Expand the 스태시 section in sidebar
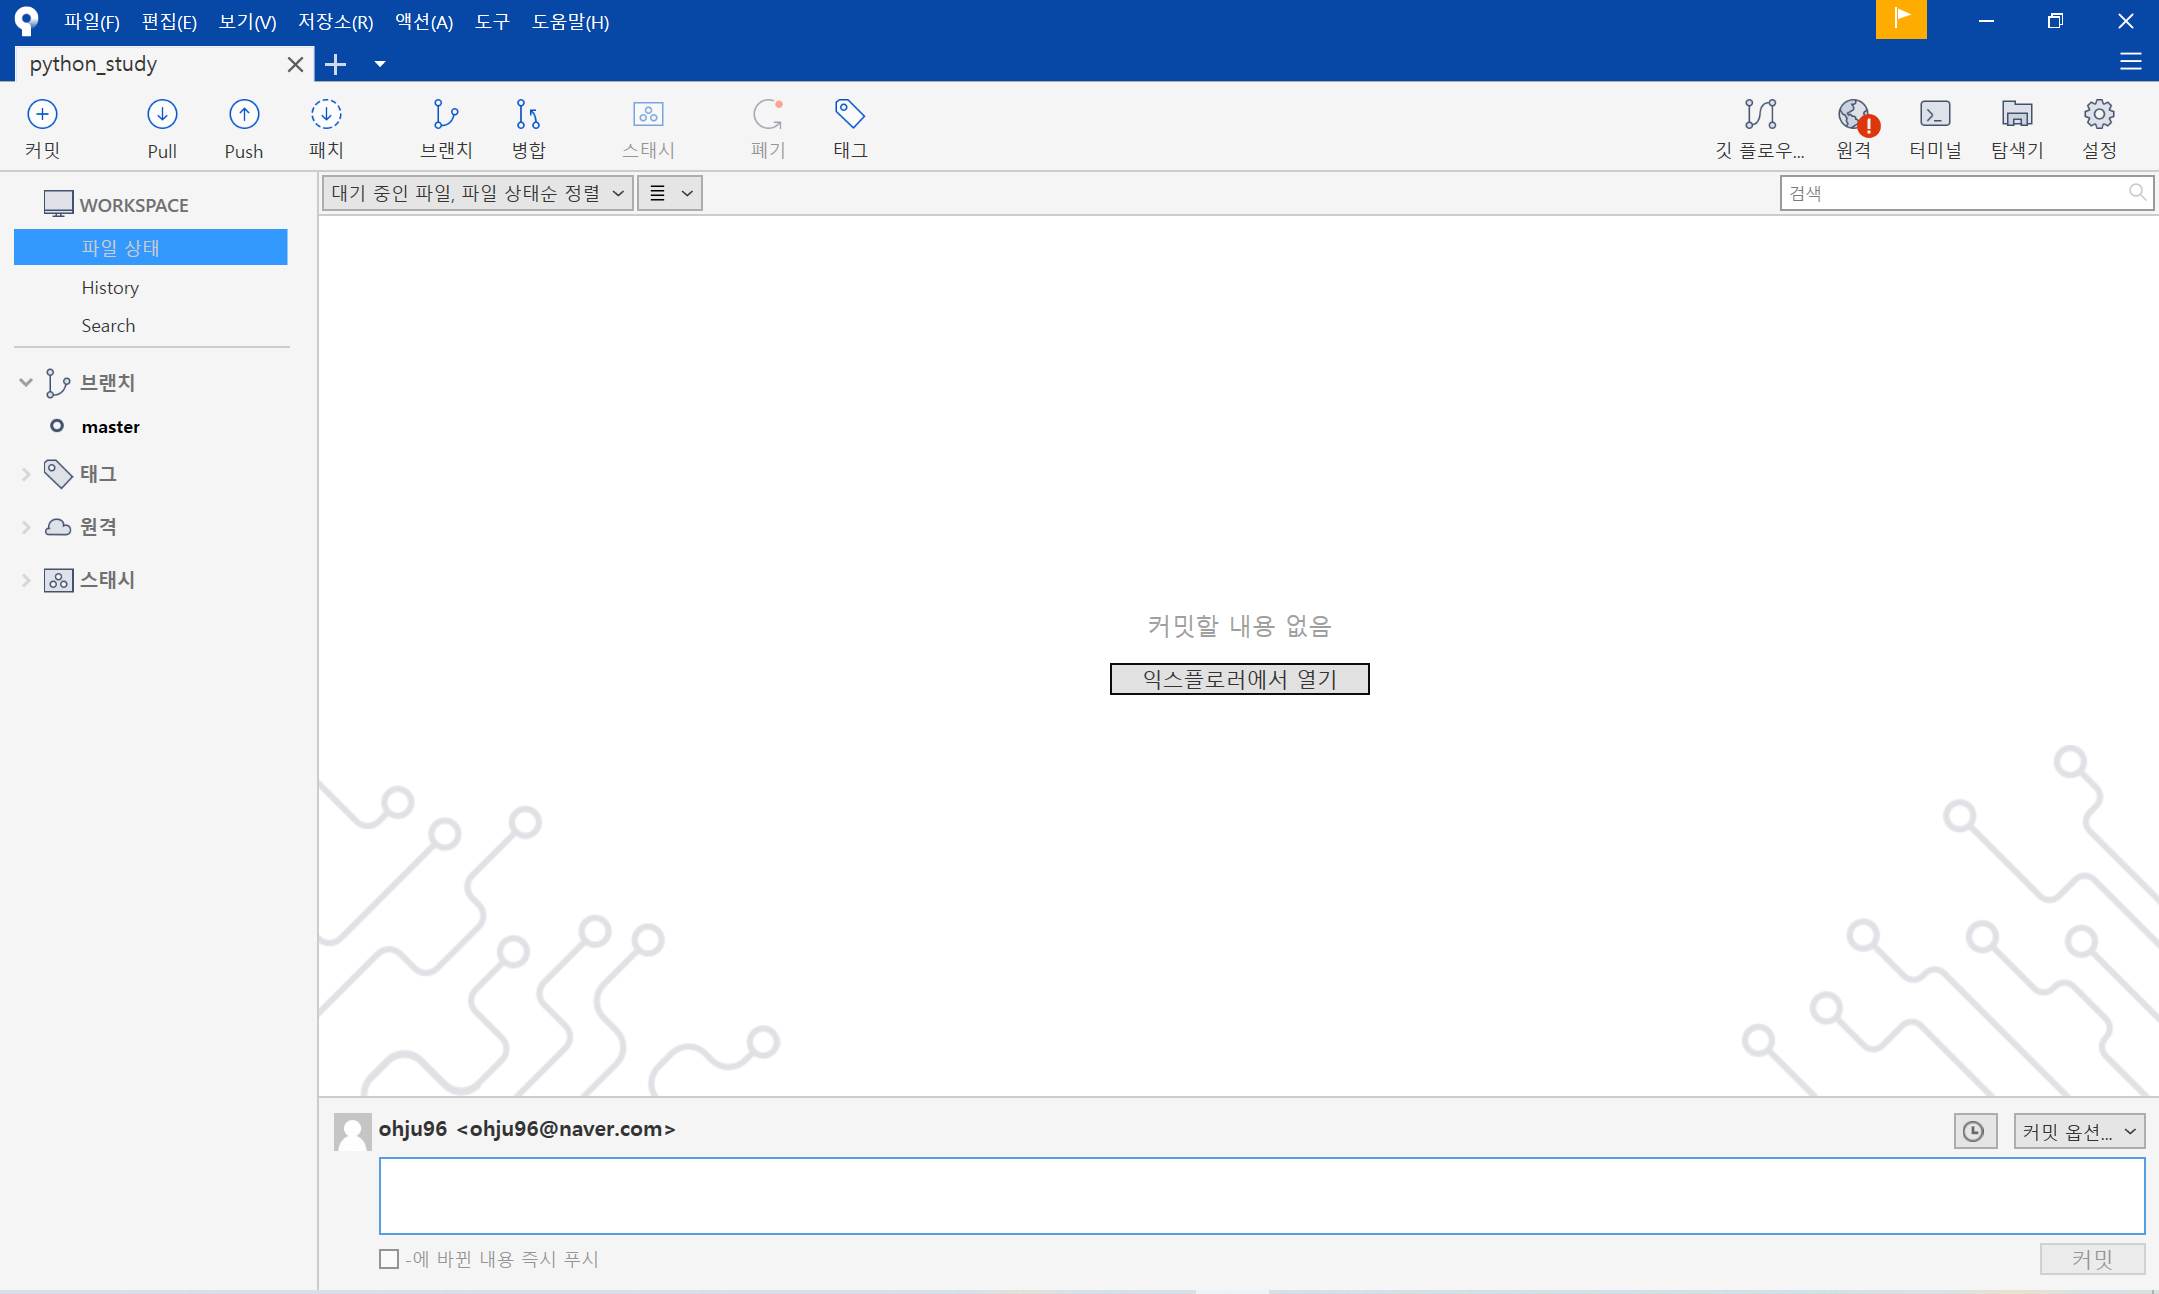2159x1294 pixels. pyautogui.click(x=26, y=580)
